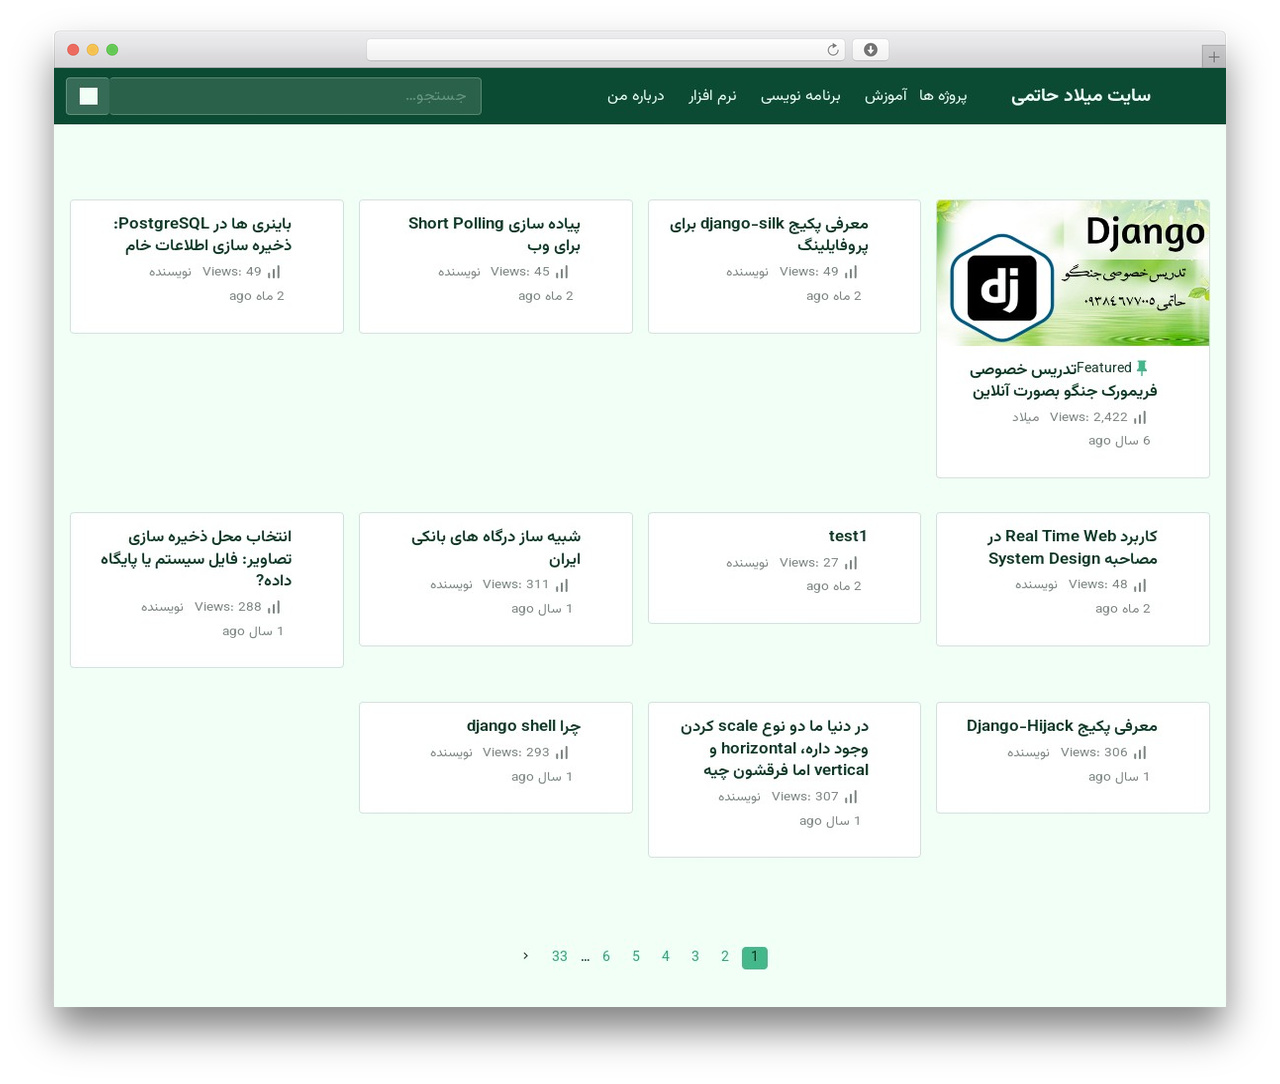1280x1084 pixels.
Task: Go to pagination page 33
Action: pyautogui.click(x=560, y=957)
